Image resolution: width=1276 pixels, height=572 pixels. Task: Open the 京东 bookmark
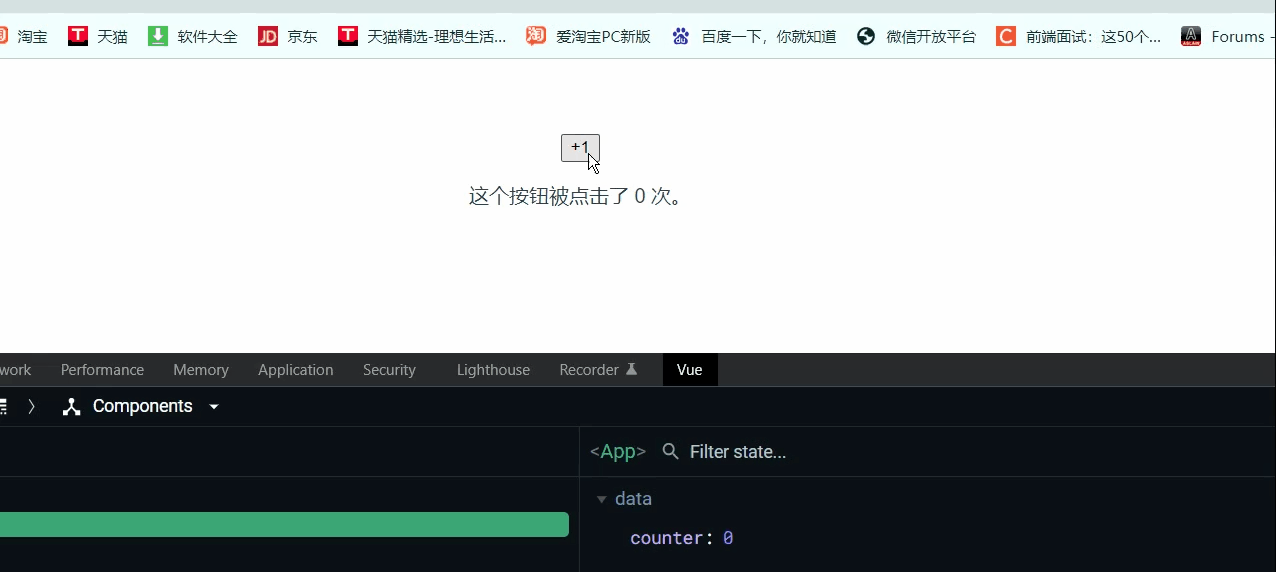pyautogui.click(x=288, y=36)
